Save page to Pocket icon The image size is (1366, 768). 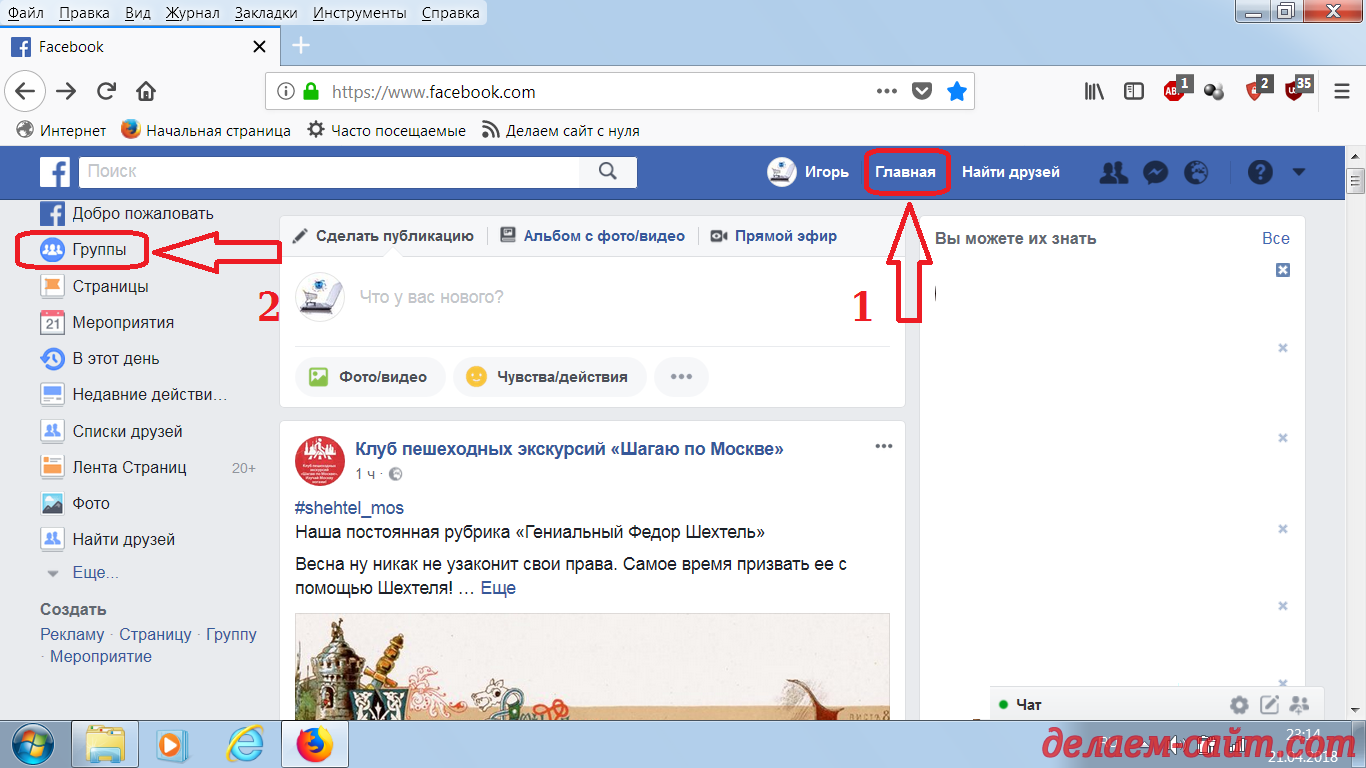click(x=922, y=91)
